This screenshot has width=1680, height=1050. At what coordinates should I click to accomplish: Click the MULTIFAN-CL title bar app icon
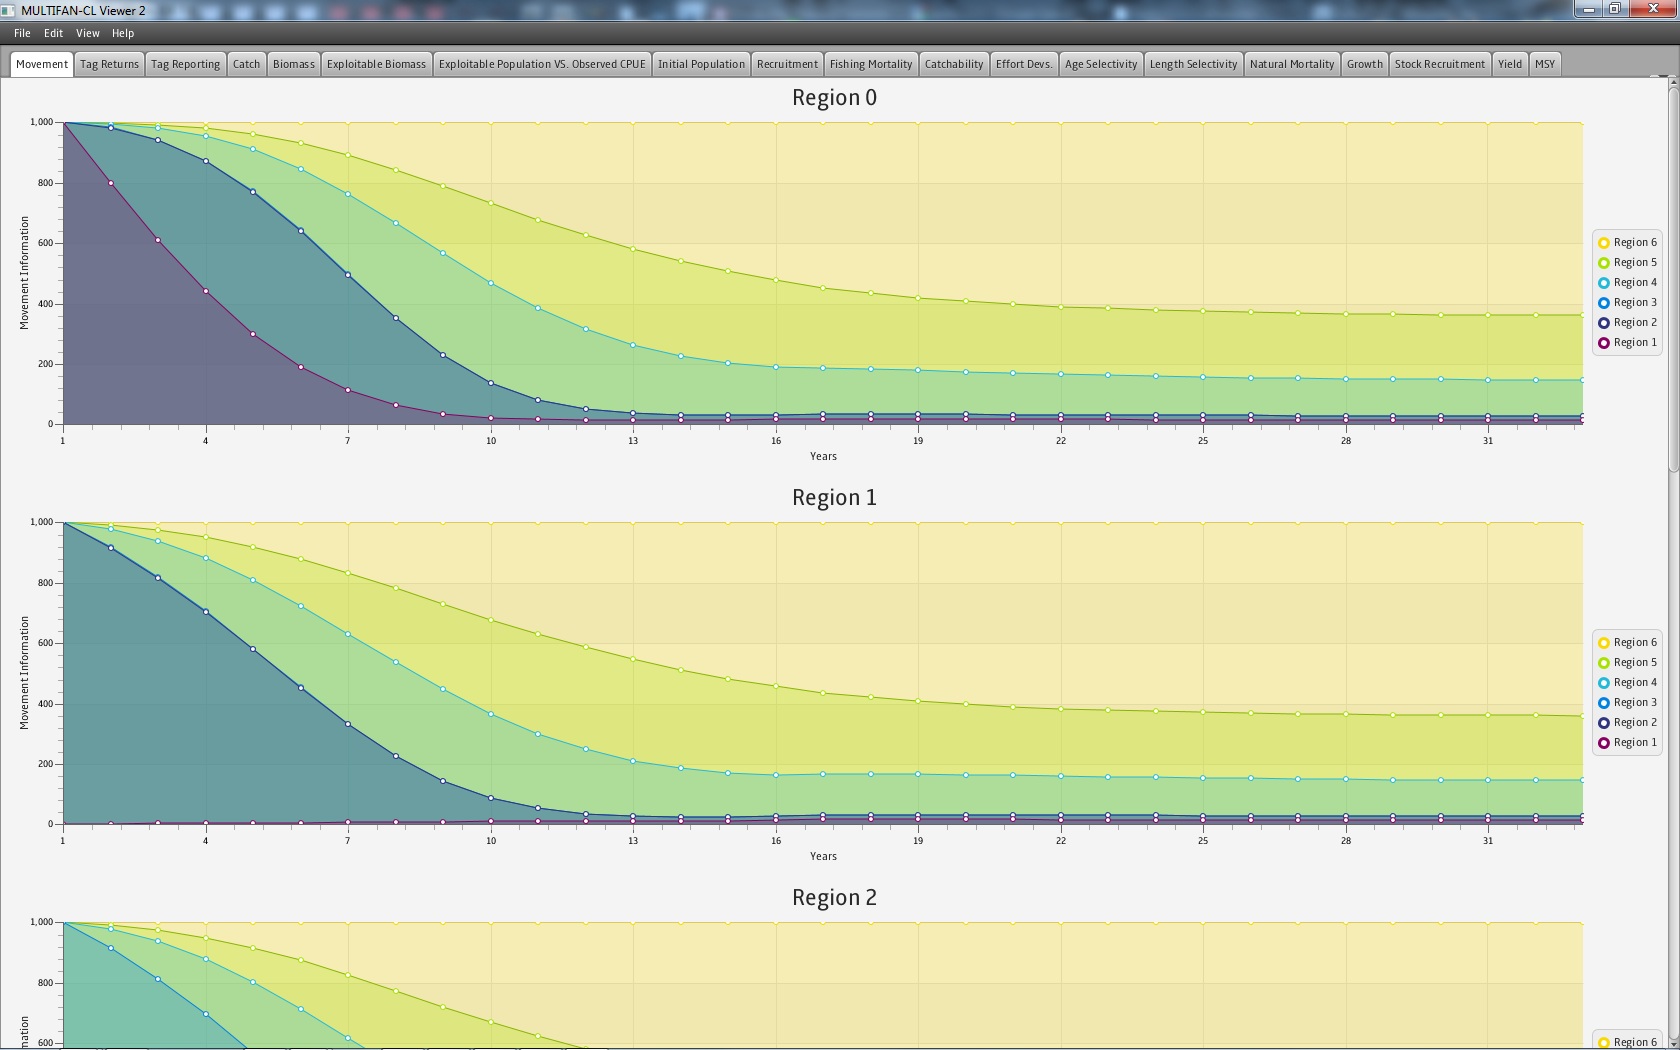(9, 10)
